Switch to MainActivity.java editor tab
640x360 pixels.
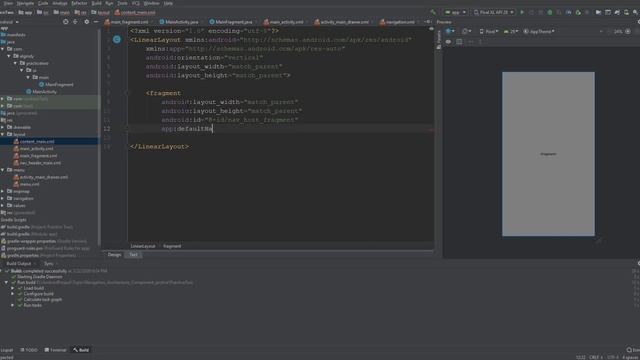coord(179,22)
